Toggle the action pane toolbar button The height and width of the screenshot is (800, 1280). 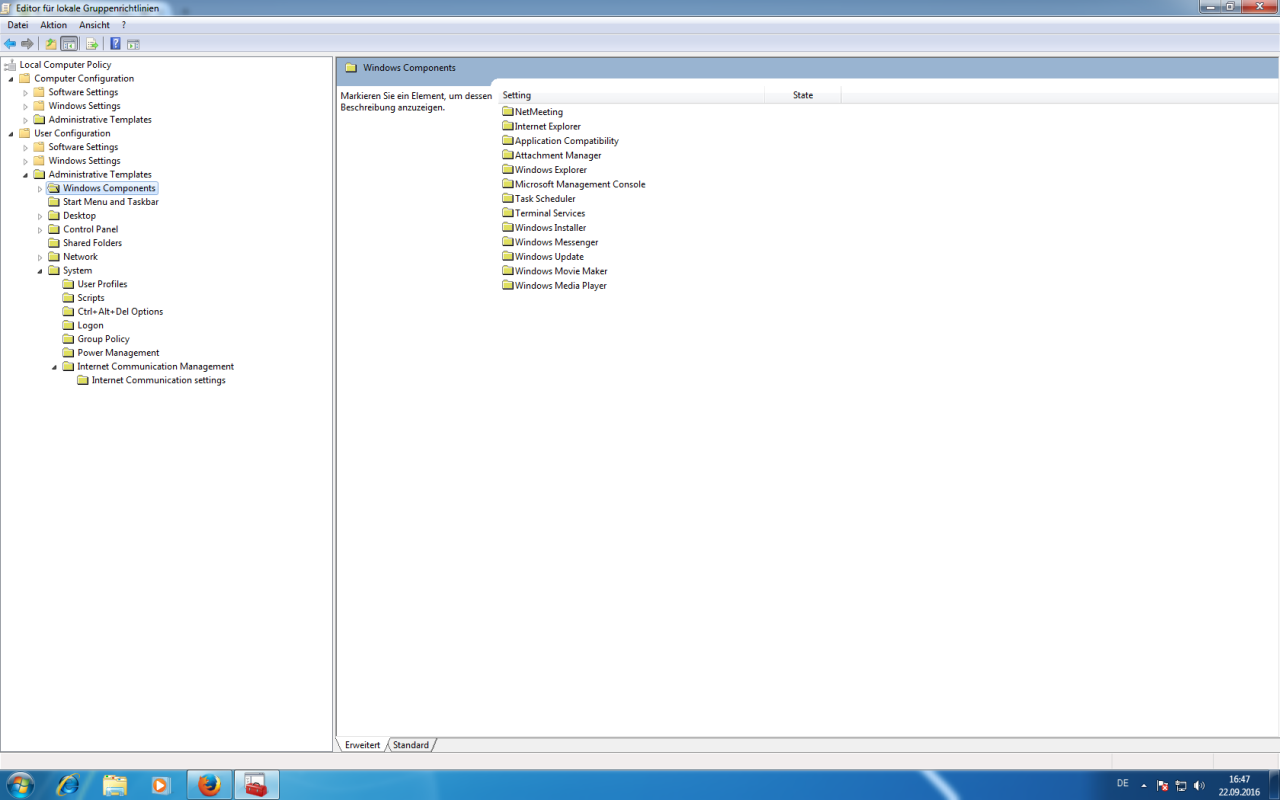[x=133, y=44]
